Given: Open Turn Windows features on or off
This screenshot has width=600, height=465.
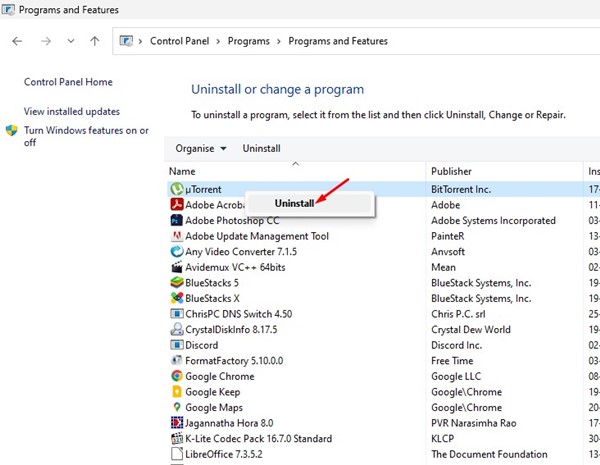Looking at the screenshot, I should (x=86, y=136).
